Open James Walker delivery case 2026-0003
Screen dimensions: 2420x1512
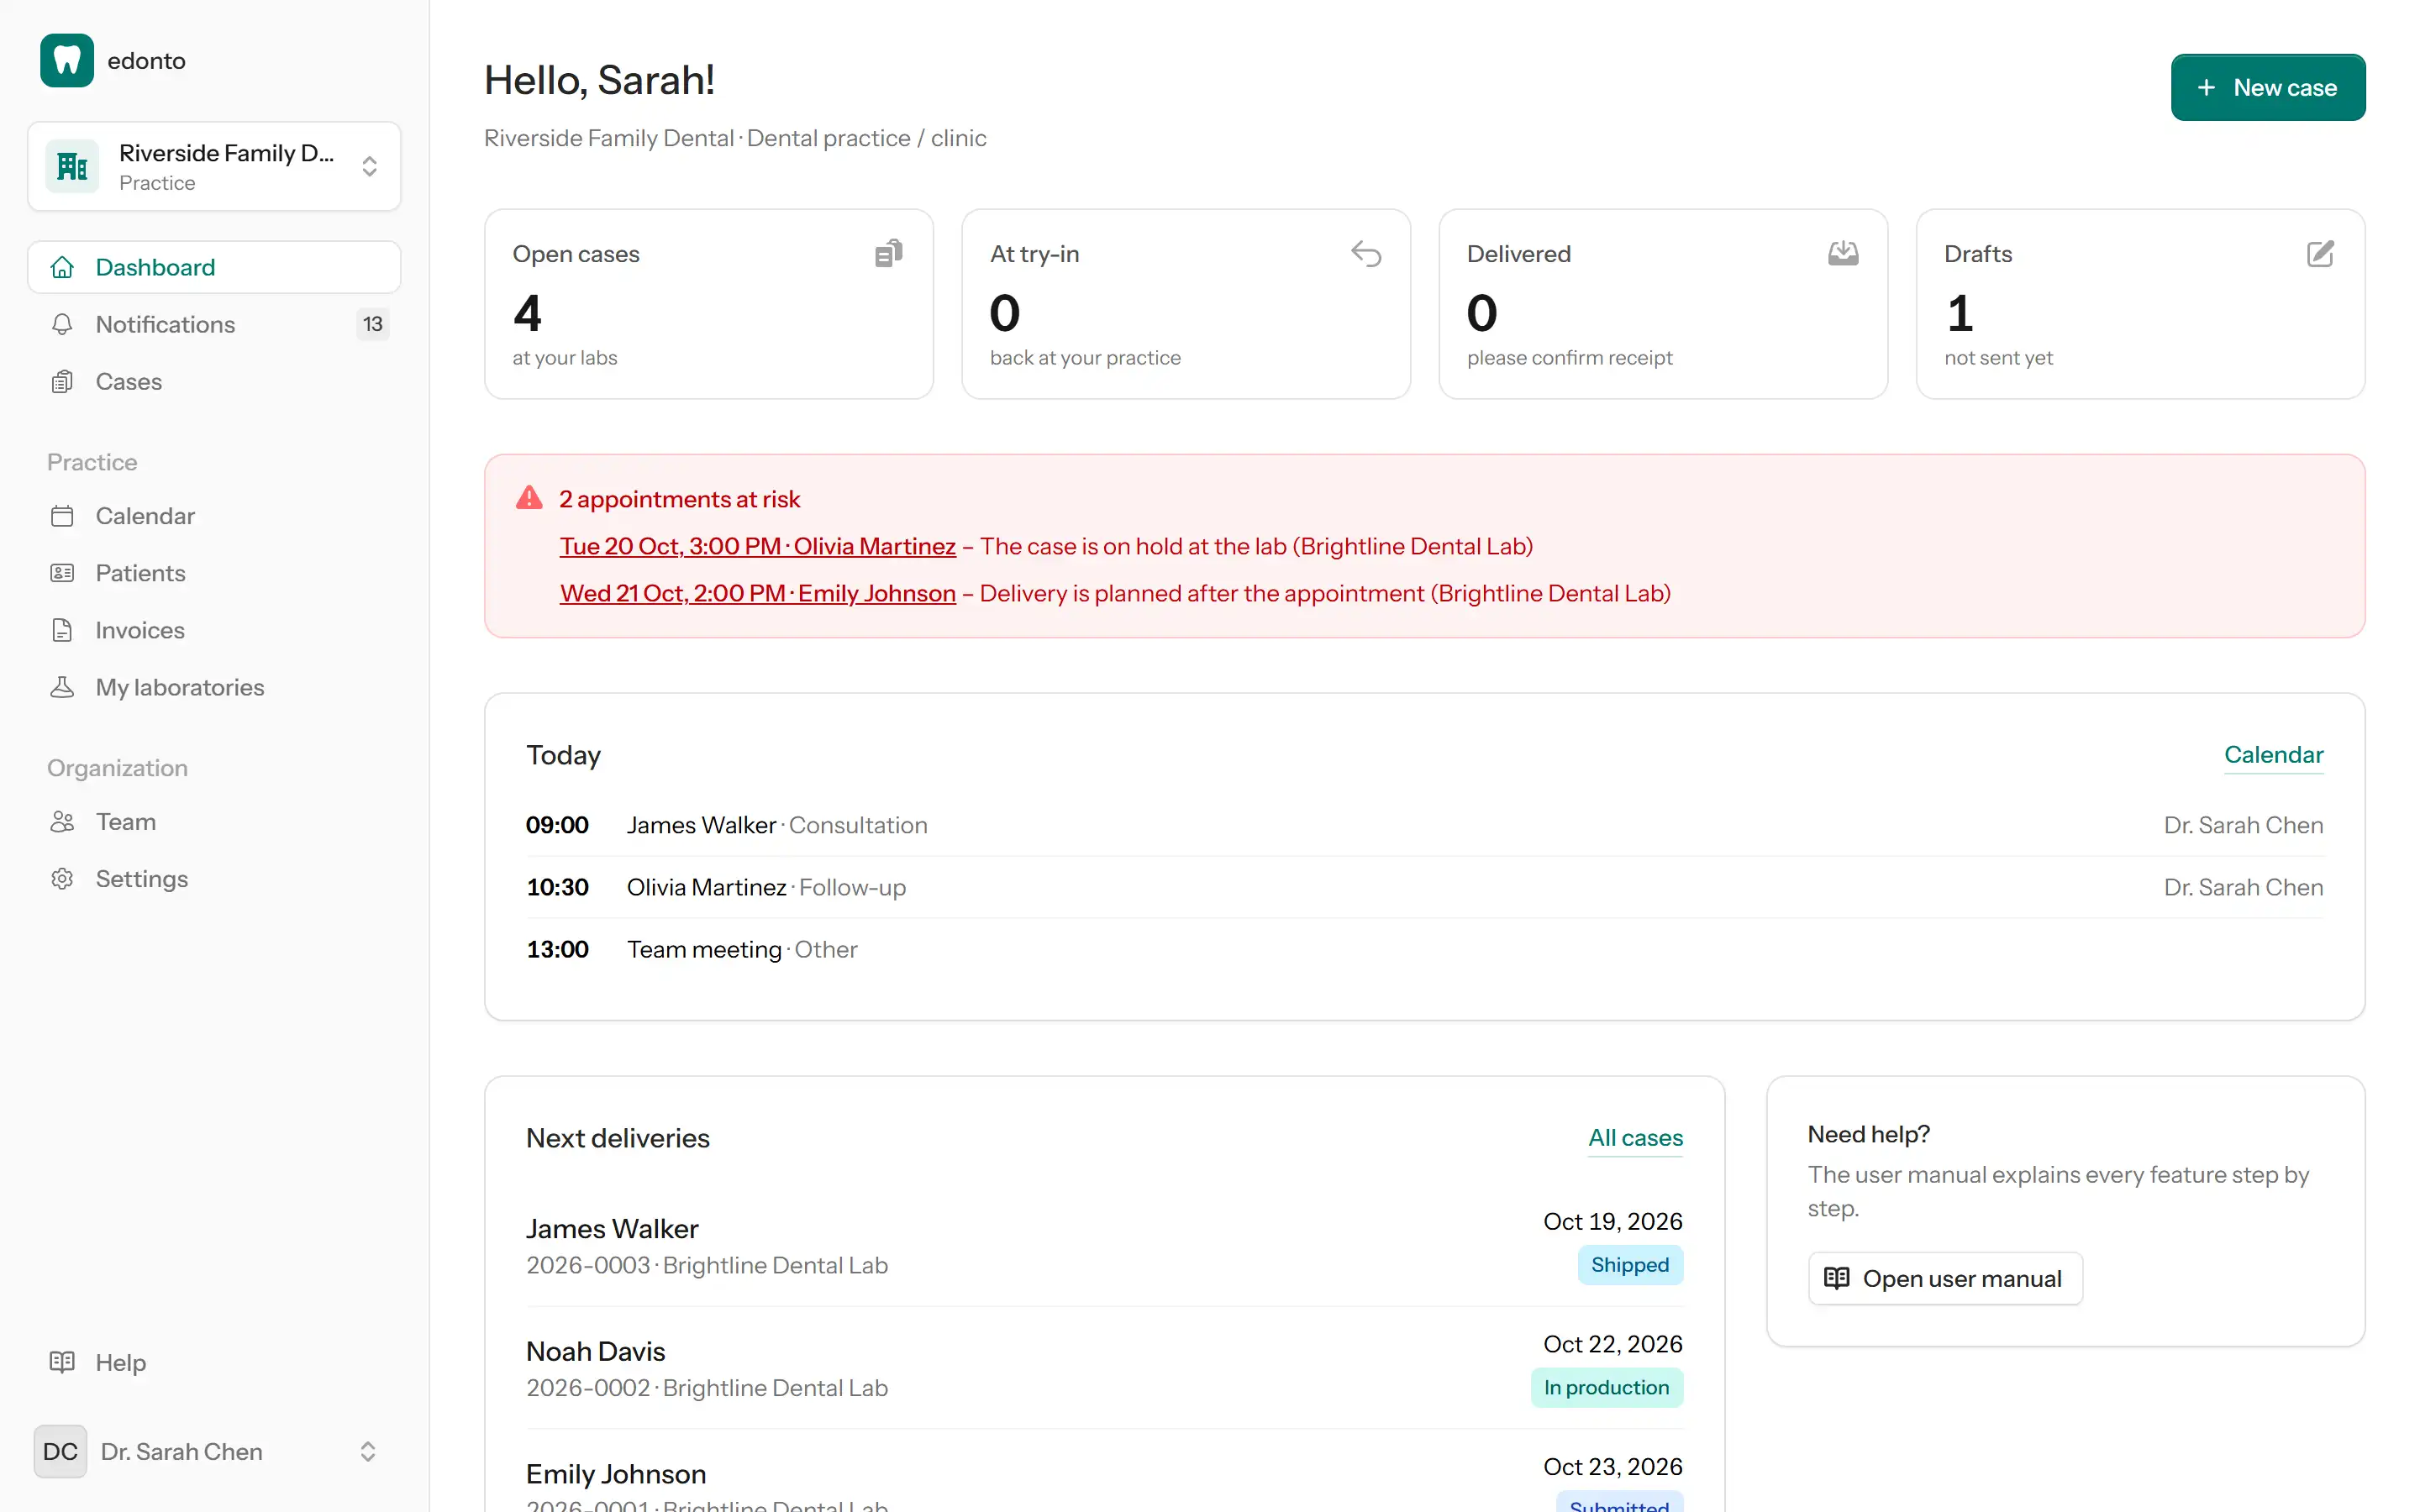point(1104,1245)
